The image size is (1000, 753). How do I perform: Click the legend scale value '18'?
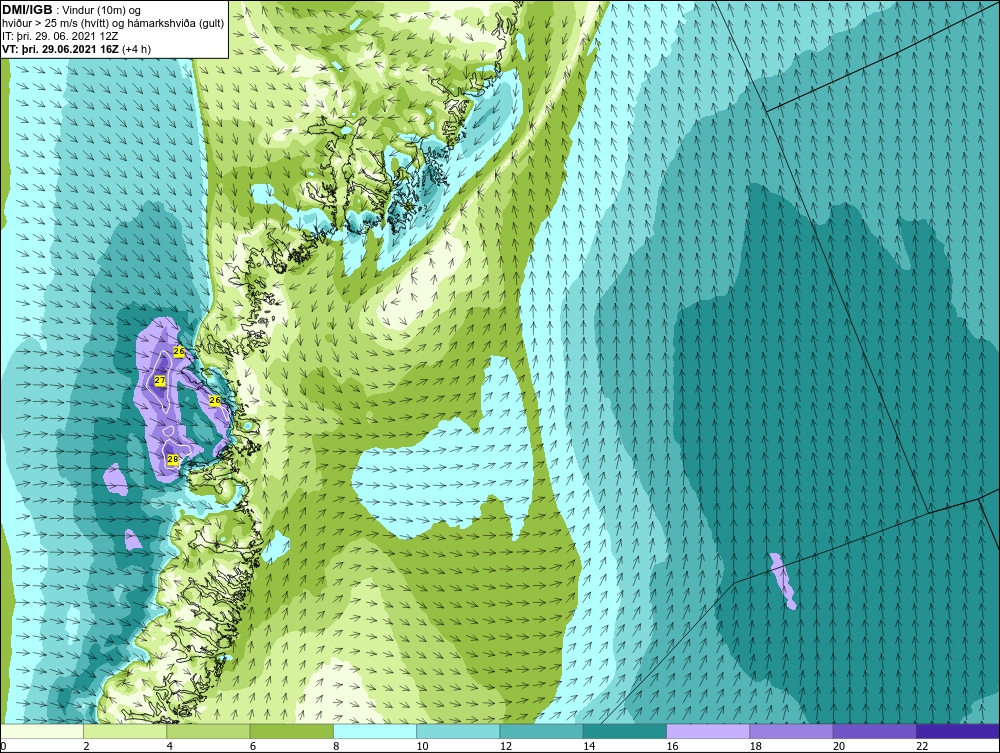tap(754, 747)
